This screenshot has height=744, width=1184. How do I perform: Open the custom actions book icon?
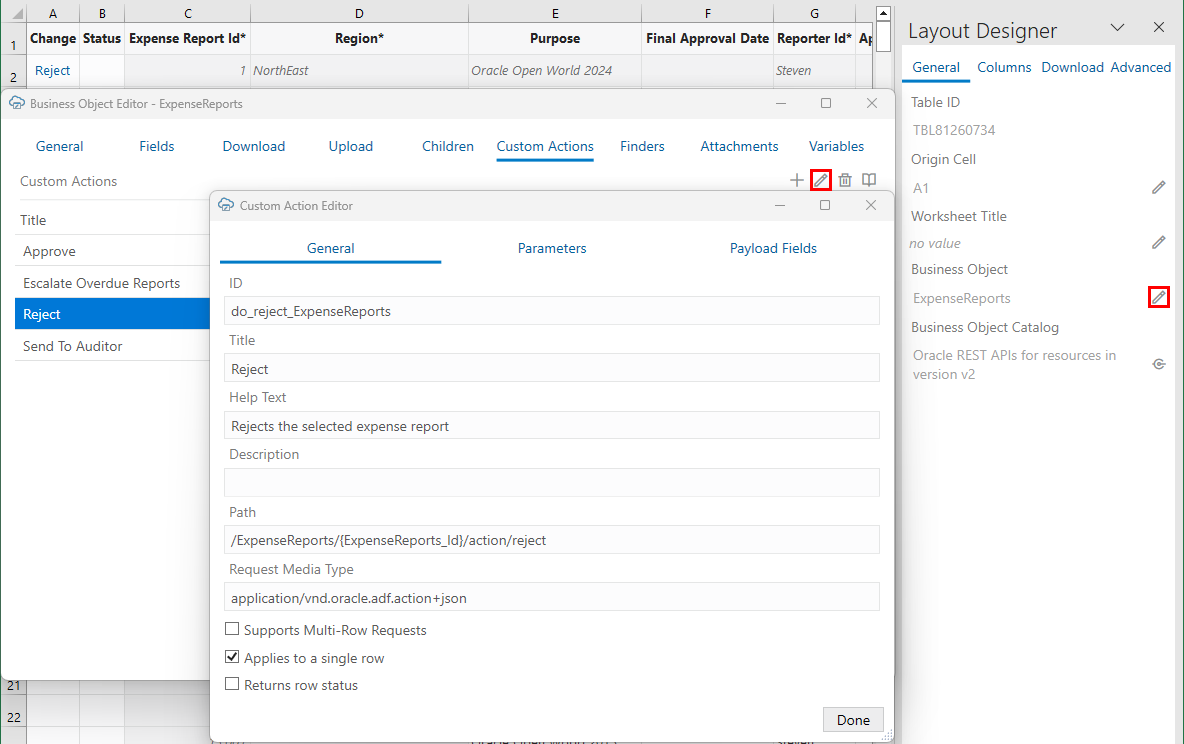coord(869,180)
